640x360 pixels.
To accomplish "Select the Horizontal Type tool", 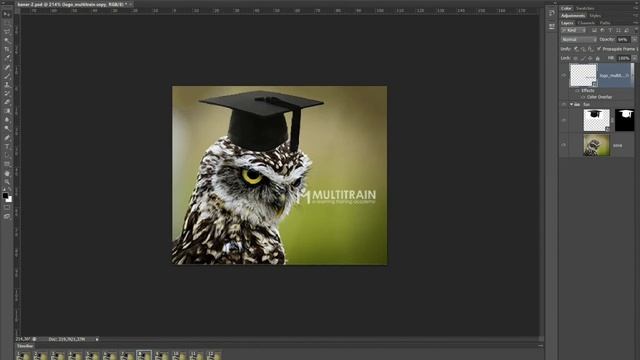I will (x=7, y=147).
